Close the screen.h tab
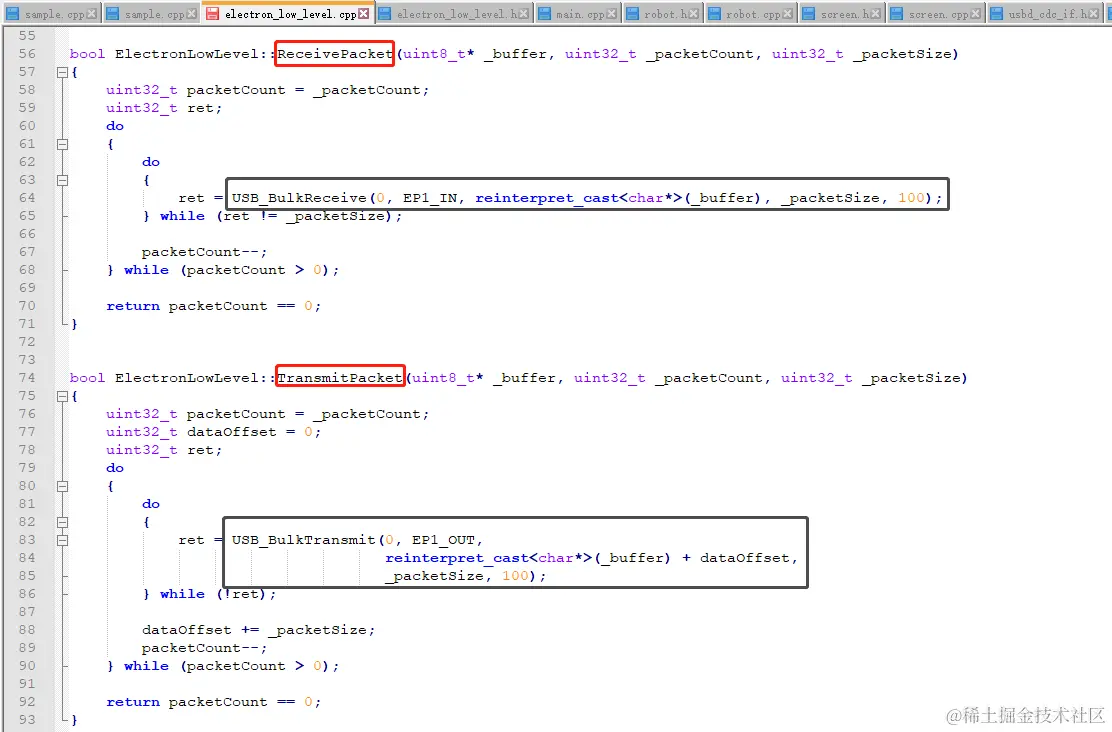The width and height of the screenshot is (1112, 732). tap(875, 13)
